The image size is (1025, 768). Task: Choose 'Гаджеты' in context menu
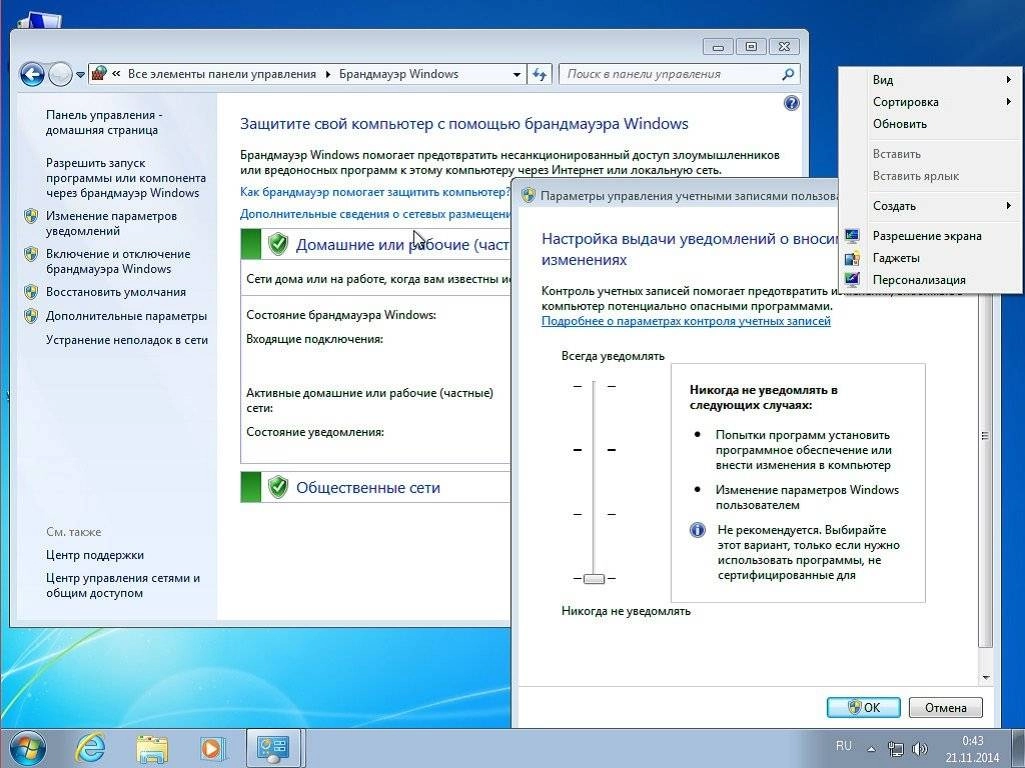[x=930, y=258]
